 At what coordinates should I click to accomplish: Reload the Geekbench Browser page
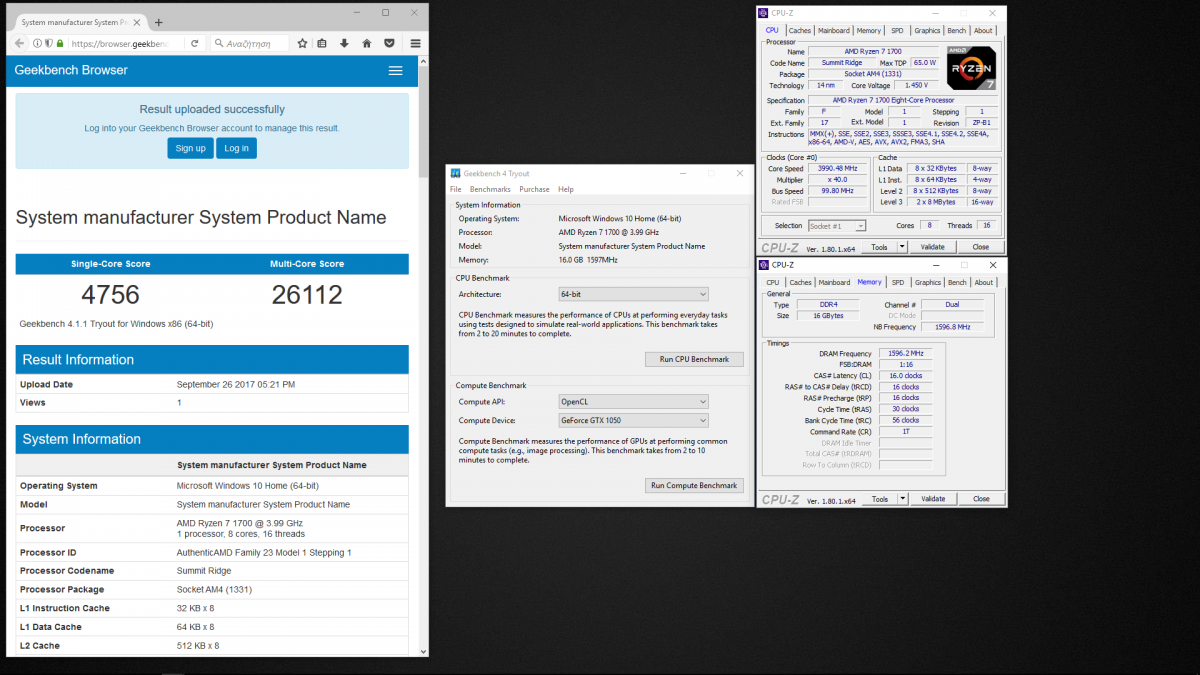(194, 43)
